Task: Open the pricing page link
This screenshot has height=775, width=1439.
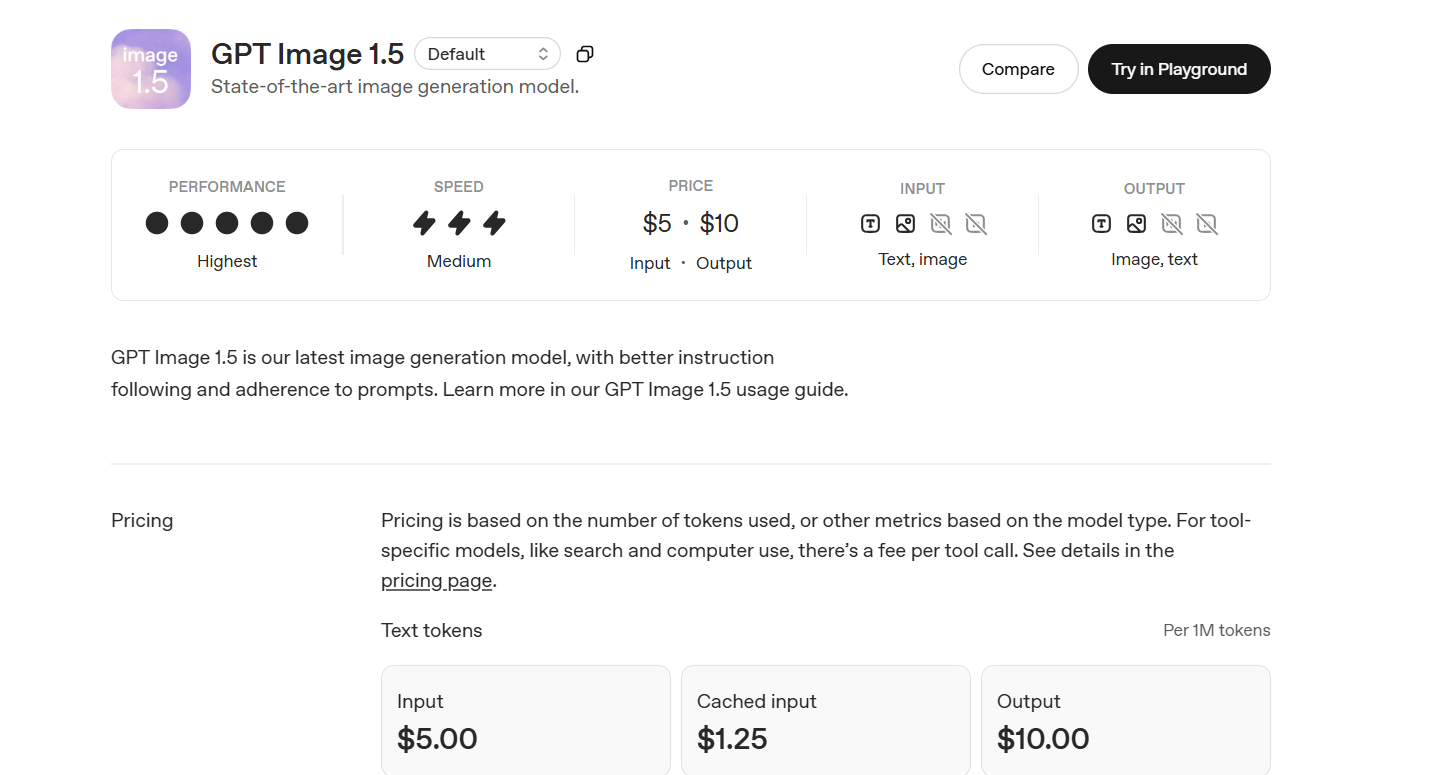Action: (x=436, y=580)
